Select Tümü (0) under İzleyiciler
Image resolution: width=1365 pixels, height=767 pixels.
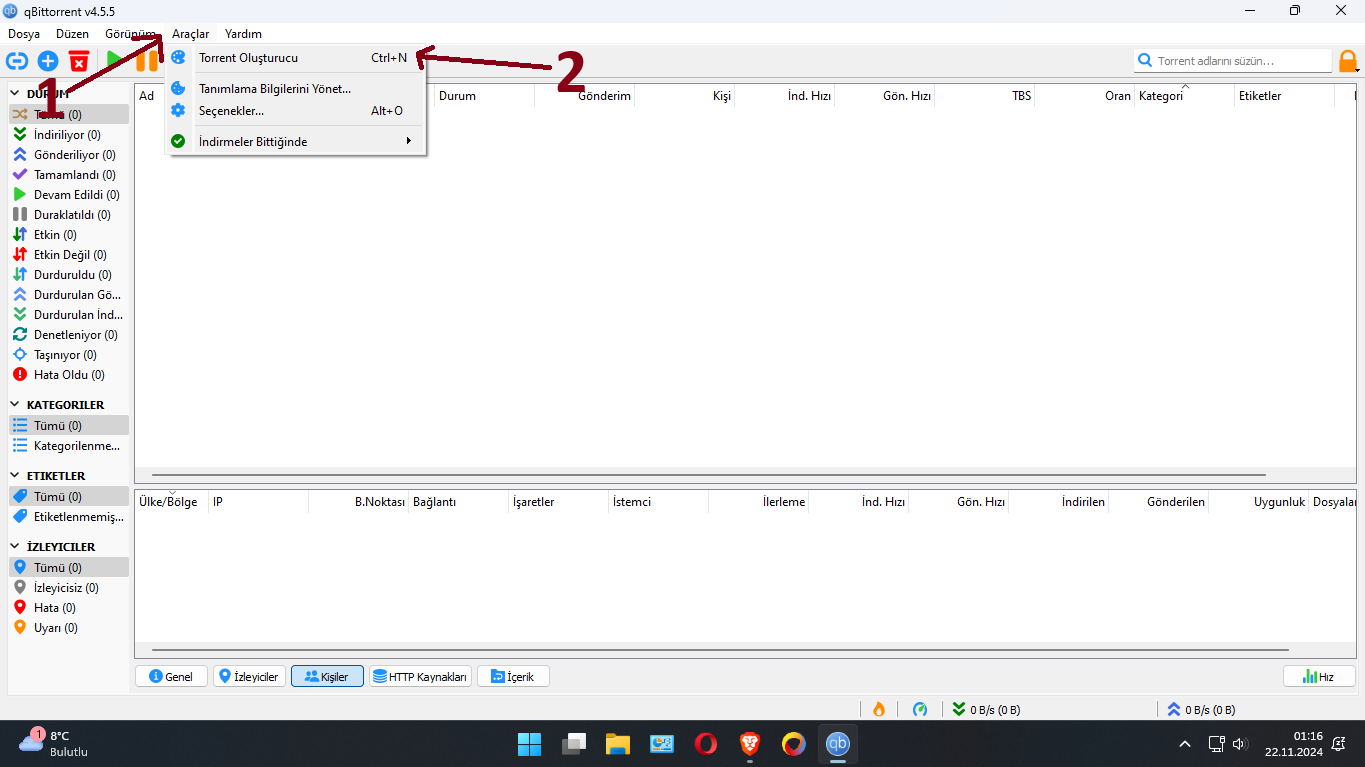pos(67,568)
